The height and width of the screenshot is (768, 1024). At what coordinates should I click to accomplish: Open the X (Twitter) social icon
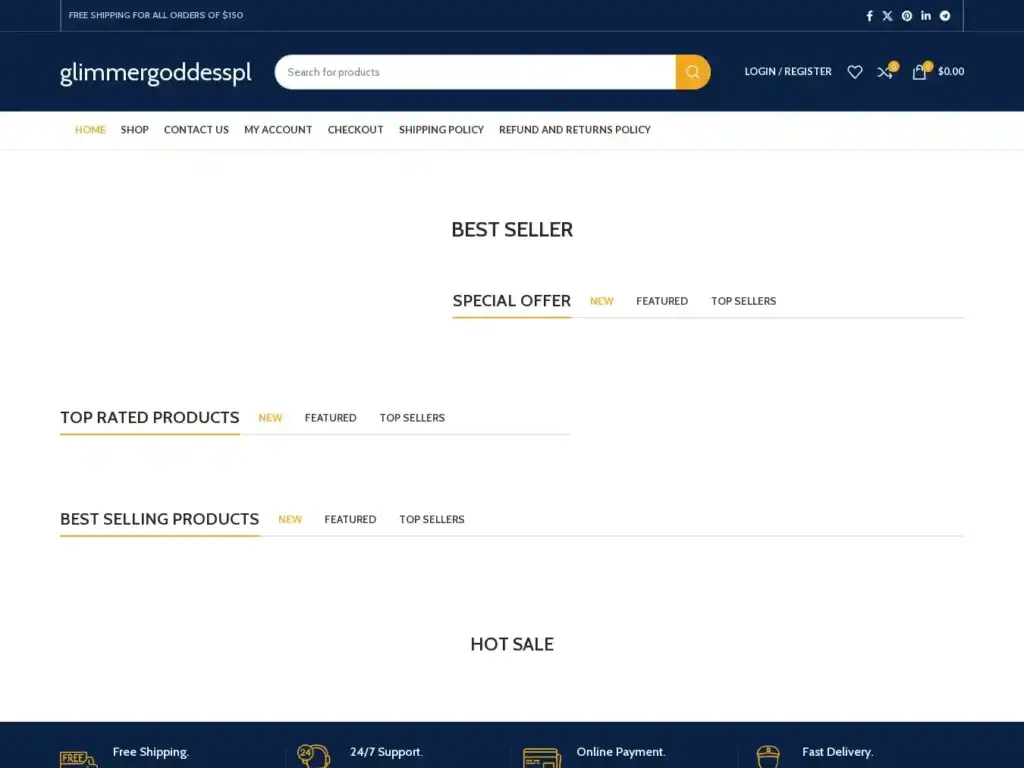coord(887,16)
